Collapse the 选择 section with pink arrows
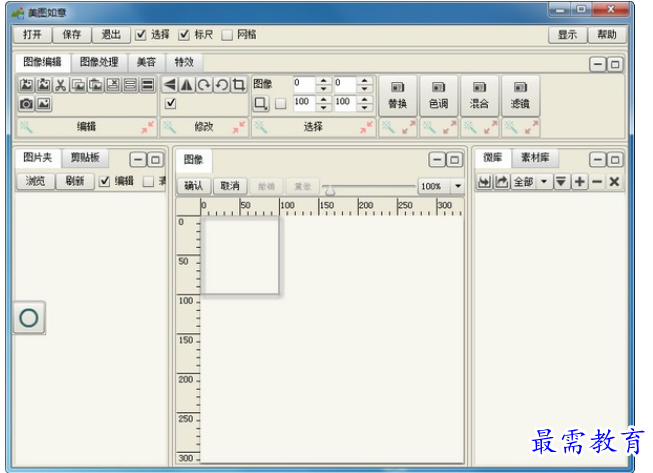The height and width of the screenshot is (473, 653). pyautogui.click(x=366, y=127)
